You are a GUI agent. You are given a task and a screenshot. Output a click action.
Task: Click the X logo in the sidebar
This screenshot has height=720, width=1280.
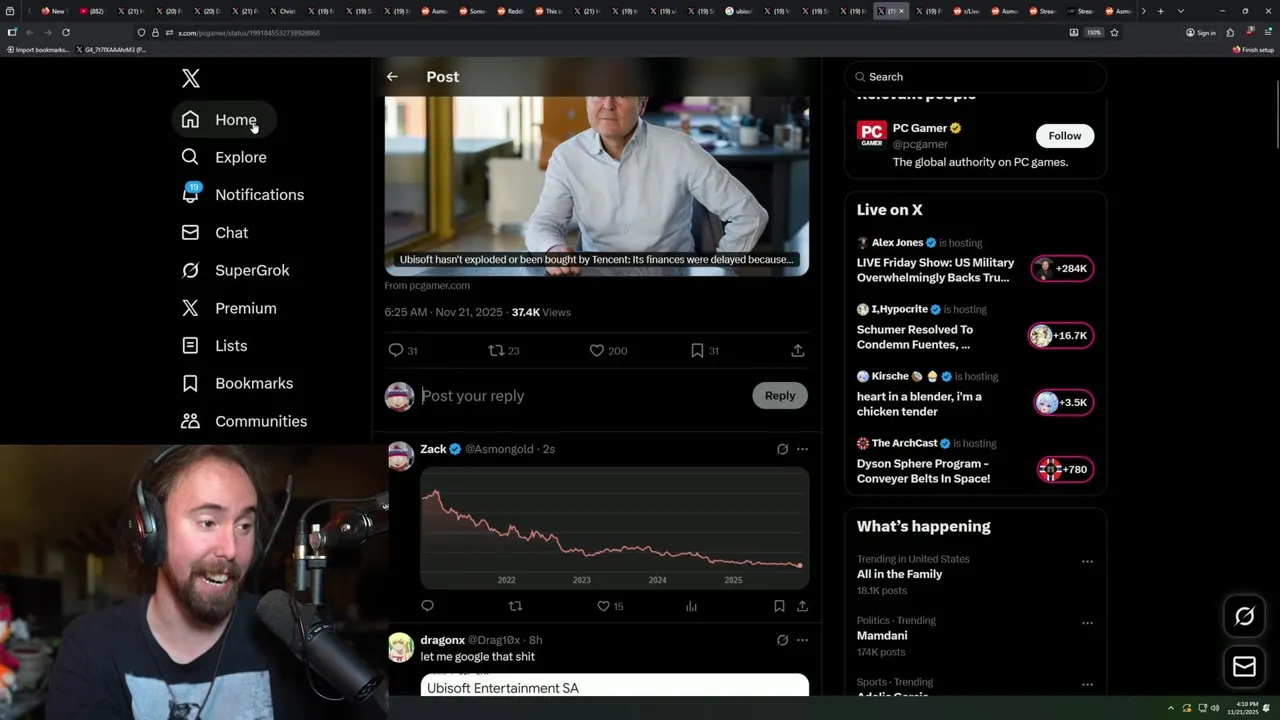pos(191,78)
